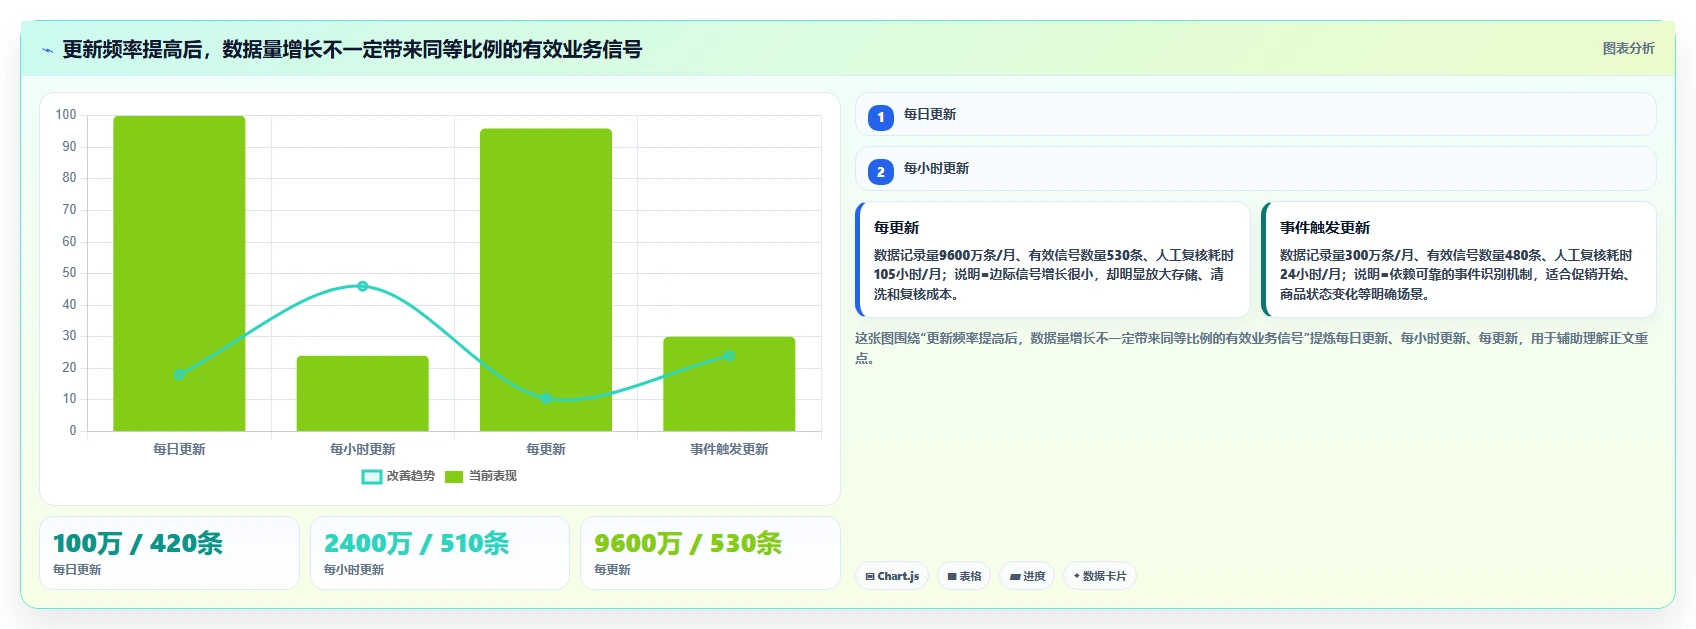The height and width of the screenshot is (629, 1696).
Task: Click the icon inside the Chart.js chip
Action: pyautogui.click(x=870, y=577)
